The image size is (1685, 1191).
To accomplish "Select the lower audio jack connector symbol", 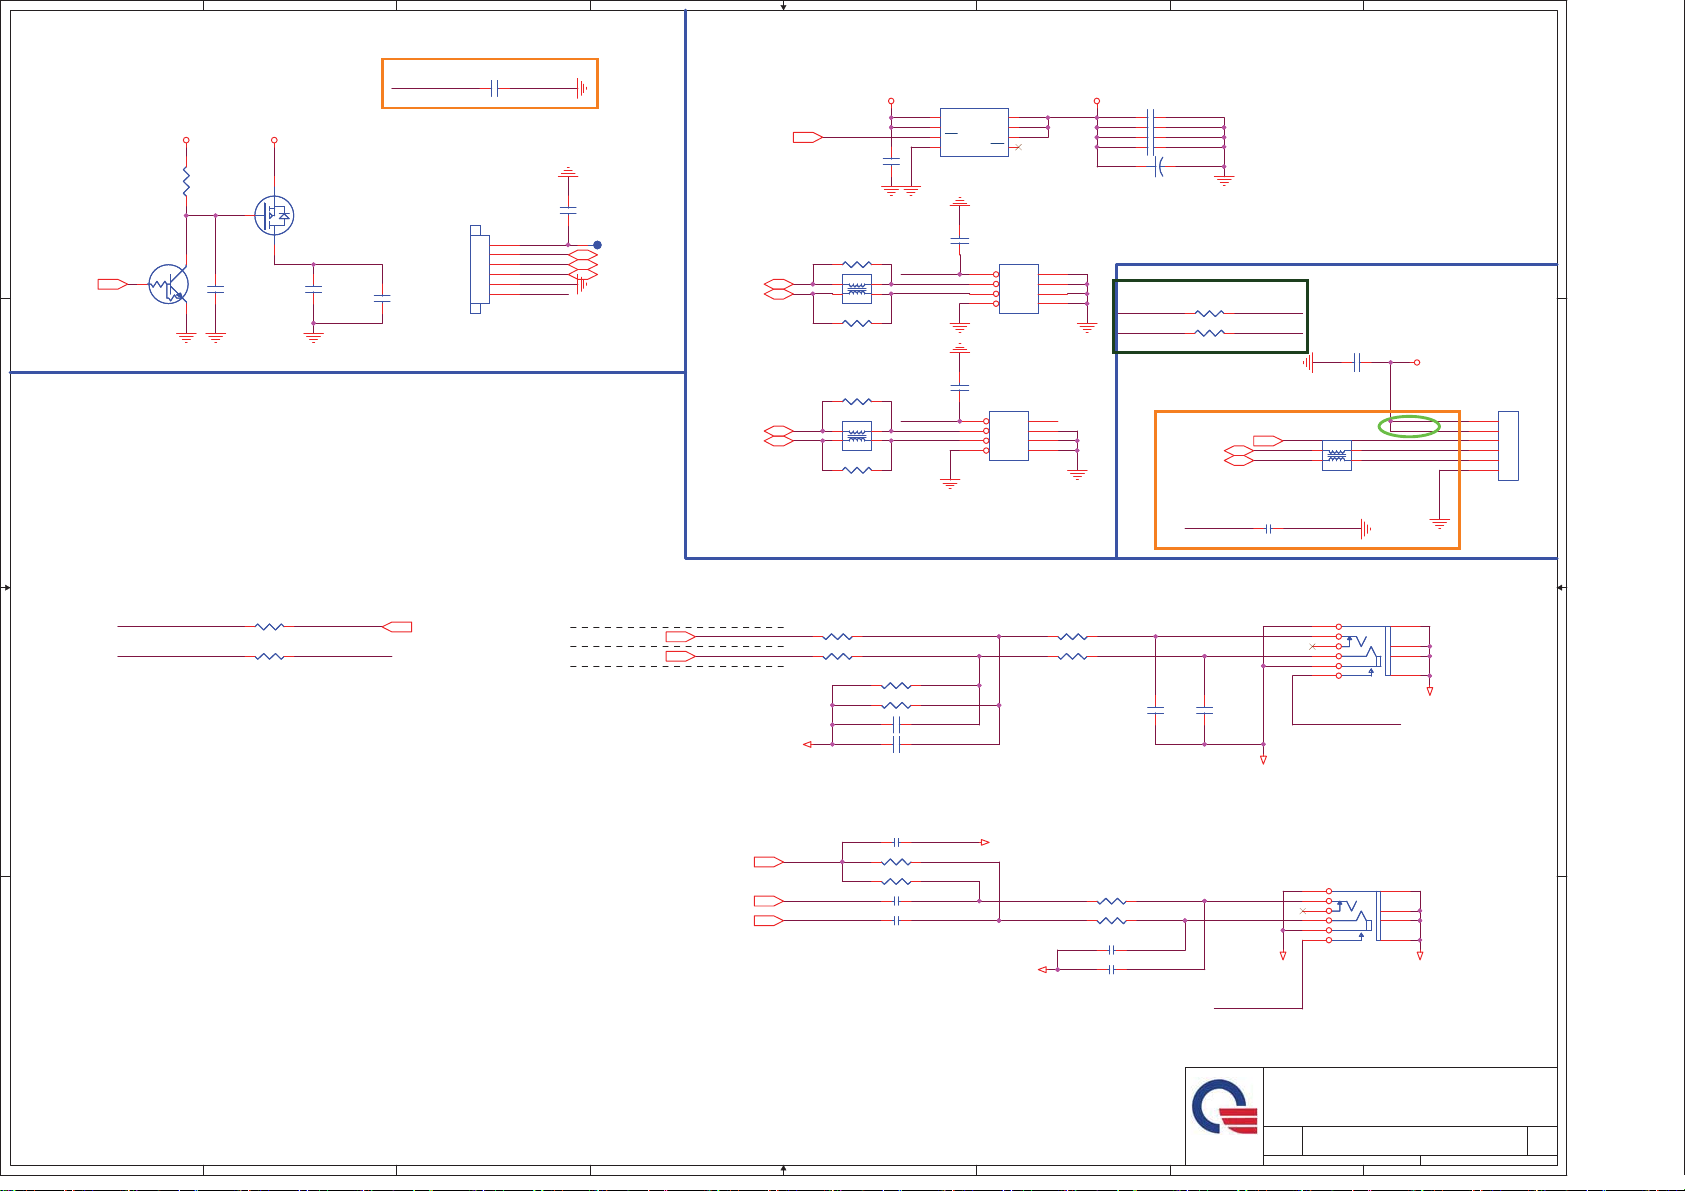I will tap(1354, 915).
